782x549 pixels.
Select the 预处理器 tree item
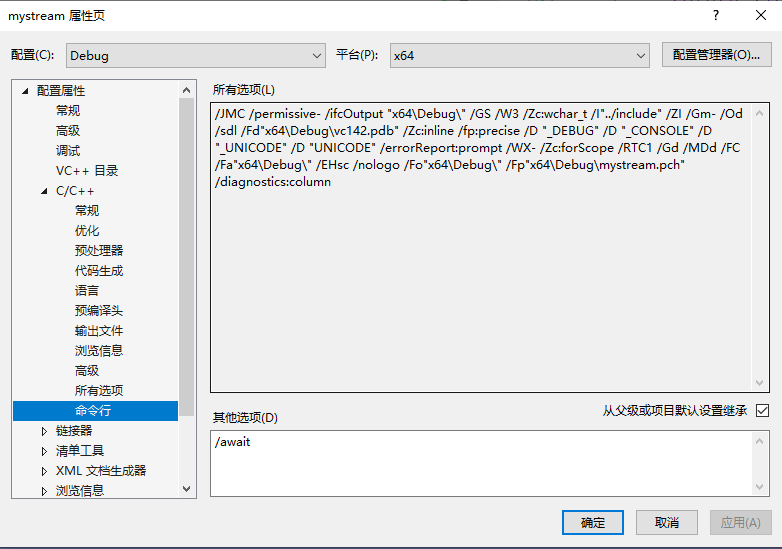click(x=99, y=250)
